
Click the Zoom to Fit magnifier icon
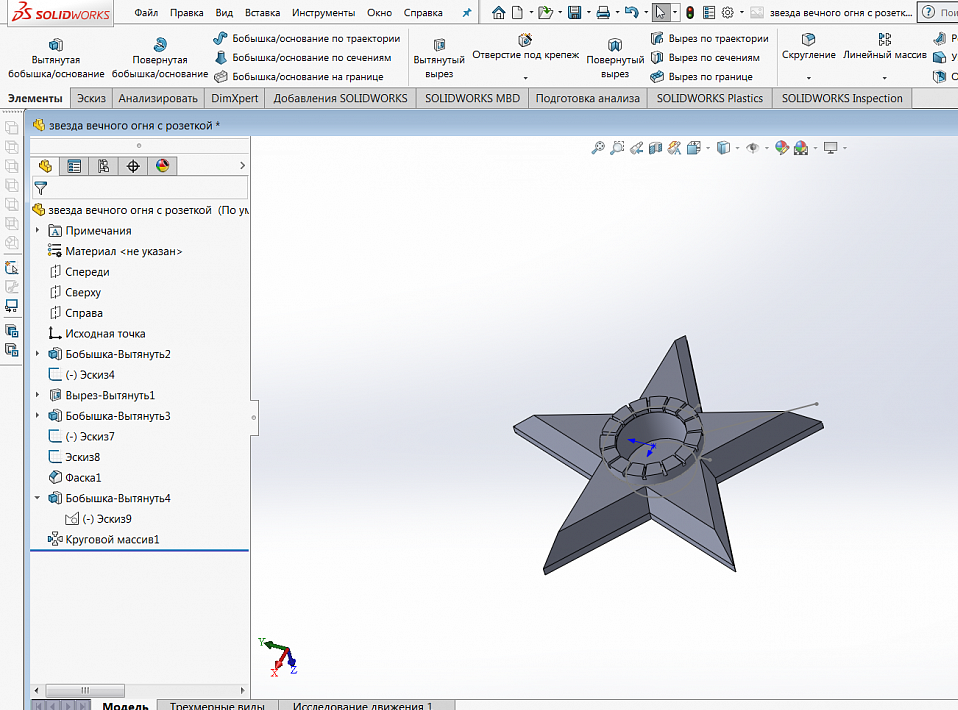click(x=598, y=148)
